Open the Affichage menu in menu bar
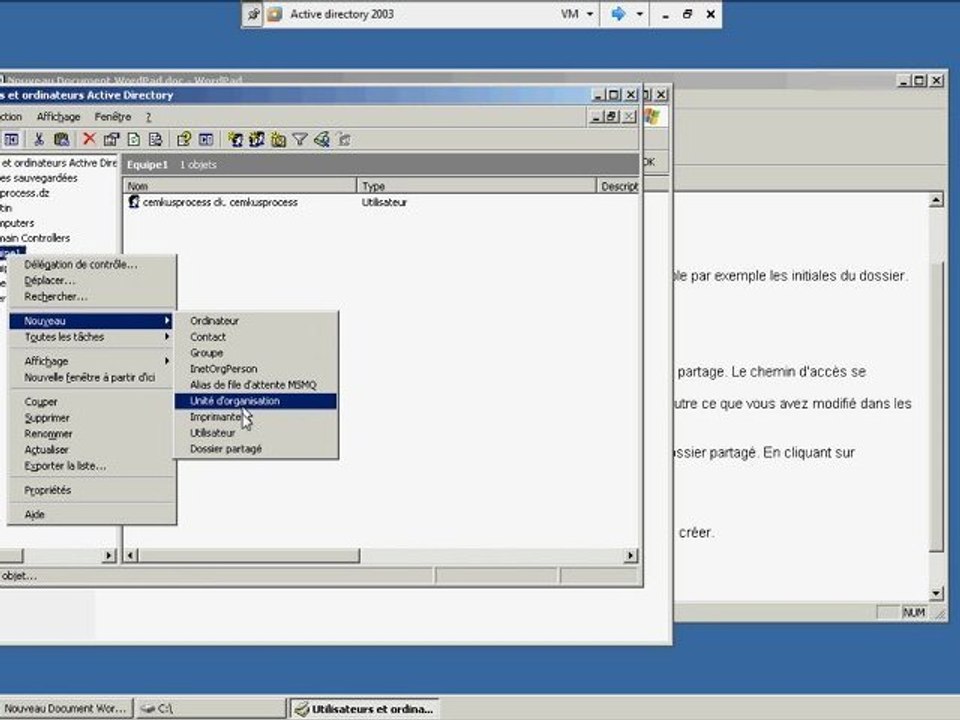The height and width of the screenshot is (720, 960). tap(58, 116)
